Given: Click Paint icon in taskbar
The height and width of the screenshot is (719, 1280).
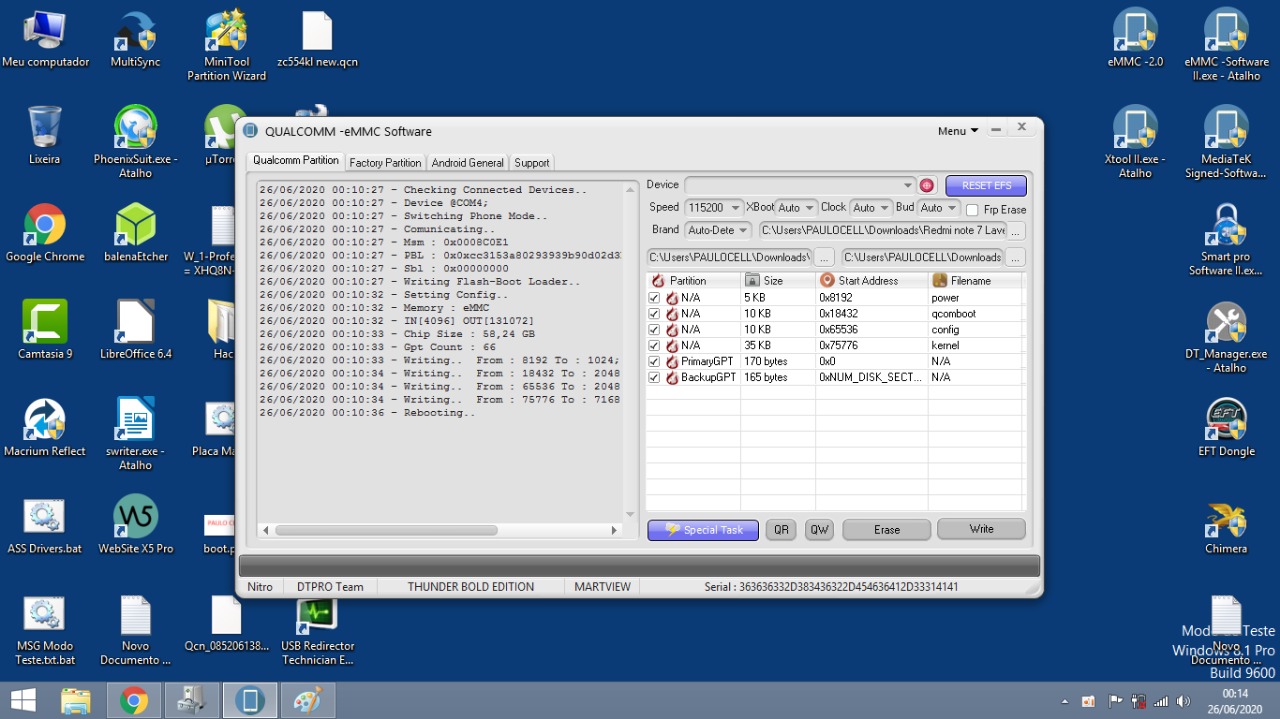Looking at the screenshot, I should tap(308, 700).
